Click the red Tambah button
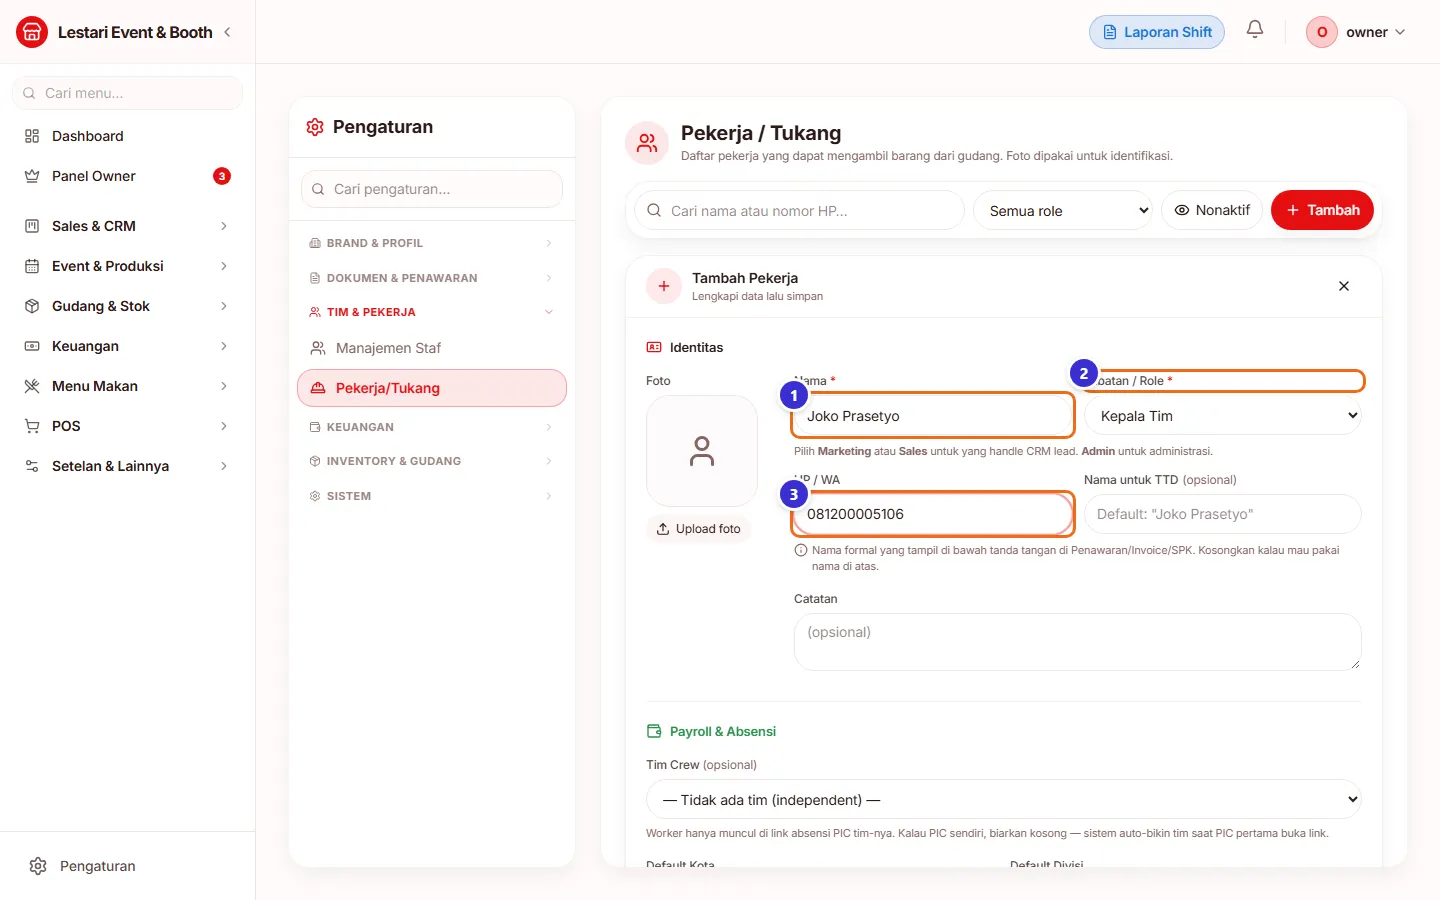This screenshot has height=900, width=1440. pos(1322,210)
